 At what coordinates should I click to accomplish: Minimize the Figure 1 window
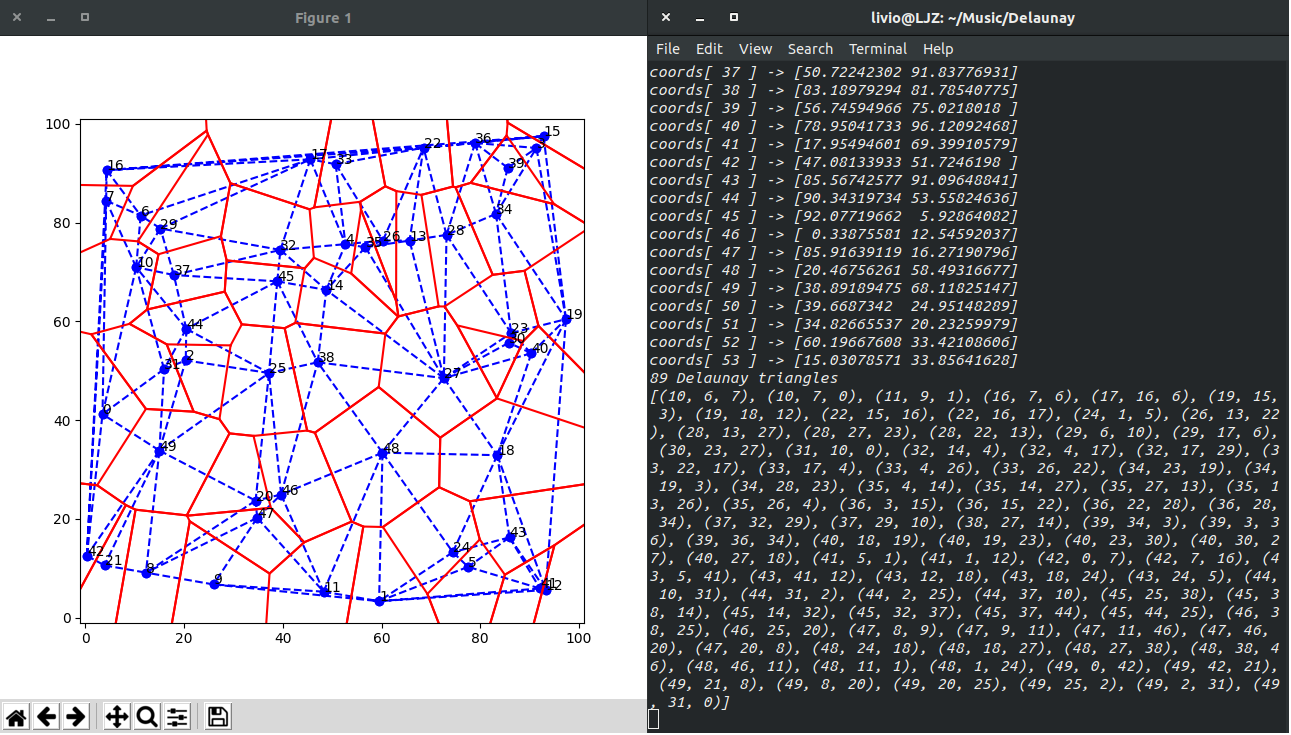(51, 17)
